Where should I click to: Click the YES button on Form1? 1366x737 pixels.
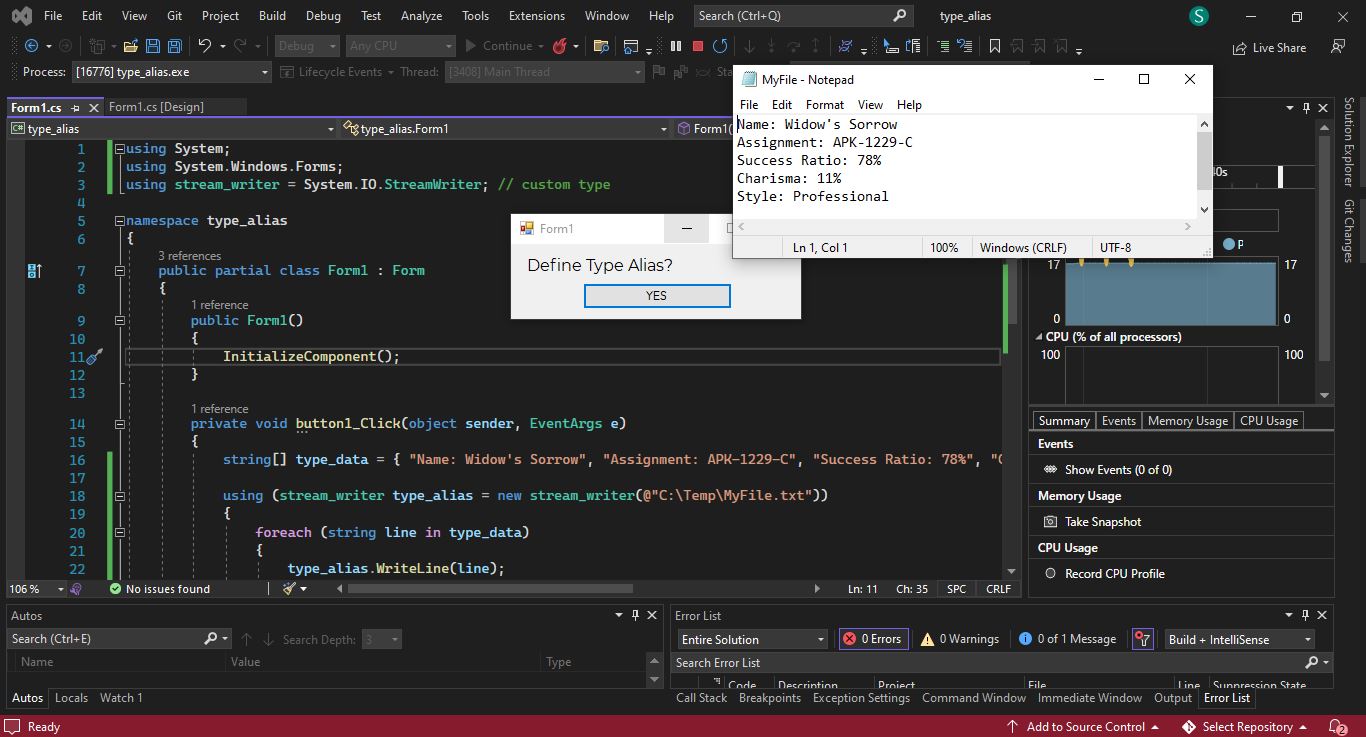(x=657, y=296)
